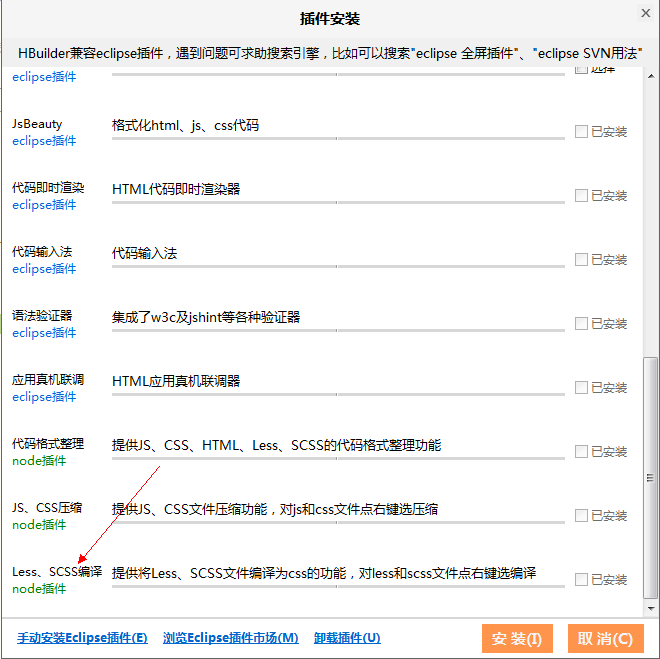The width and height of the screenshot is (660, 659).
Task: Tick the 代码即时渲染 已安装 checkbox
Action: pyautogui.click(x=581, y=195)
